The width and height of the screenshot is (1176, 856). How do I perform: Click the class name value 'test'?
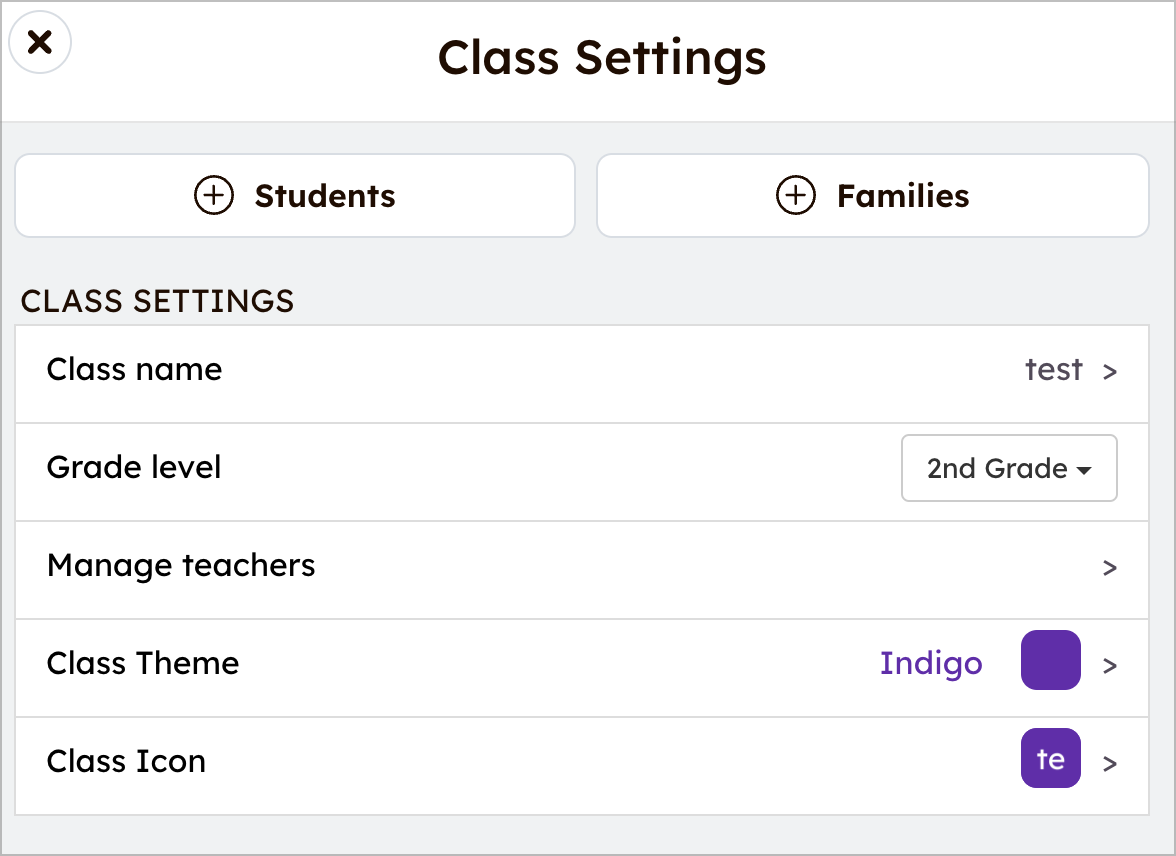(1054, 370)
